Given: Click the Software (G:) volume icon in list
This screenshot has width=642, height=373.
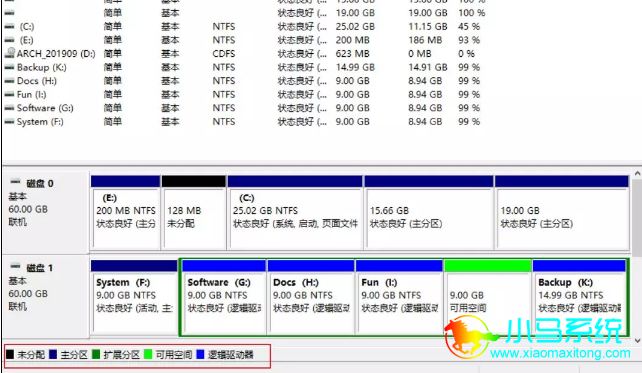Looking at the screenshot, I should (9, 108).
